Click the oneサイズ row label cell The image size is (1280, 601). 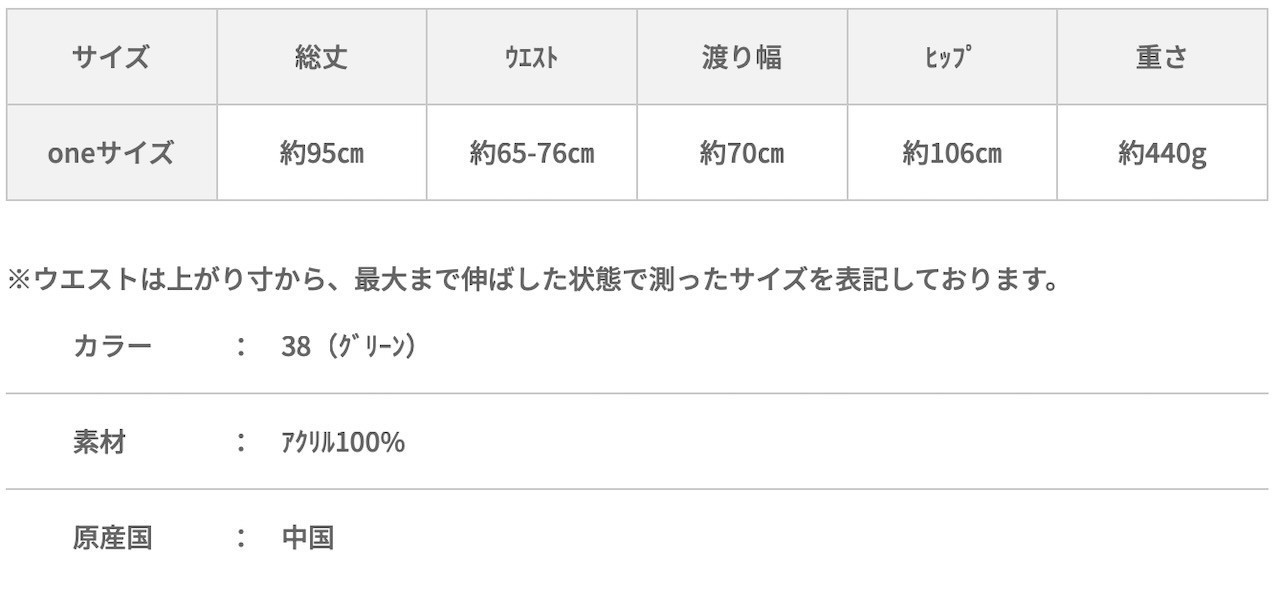111,153
